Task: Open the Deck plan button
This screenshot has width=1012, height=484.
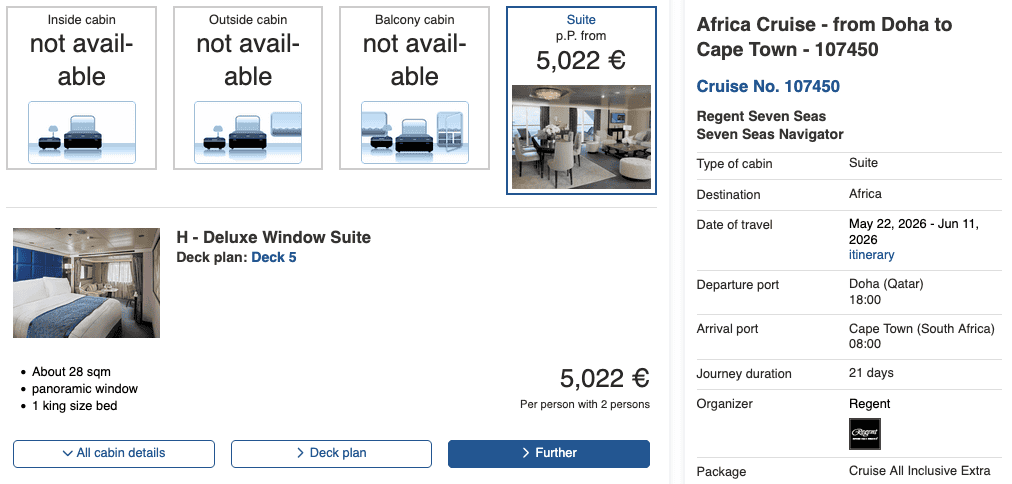Action: [x=338, y=453]
